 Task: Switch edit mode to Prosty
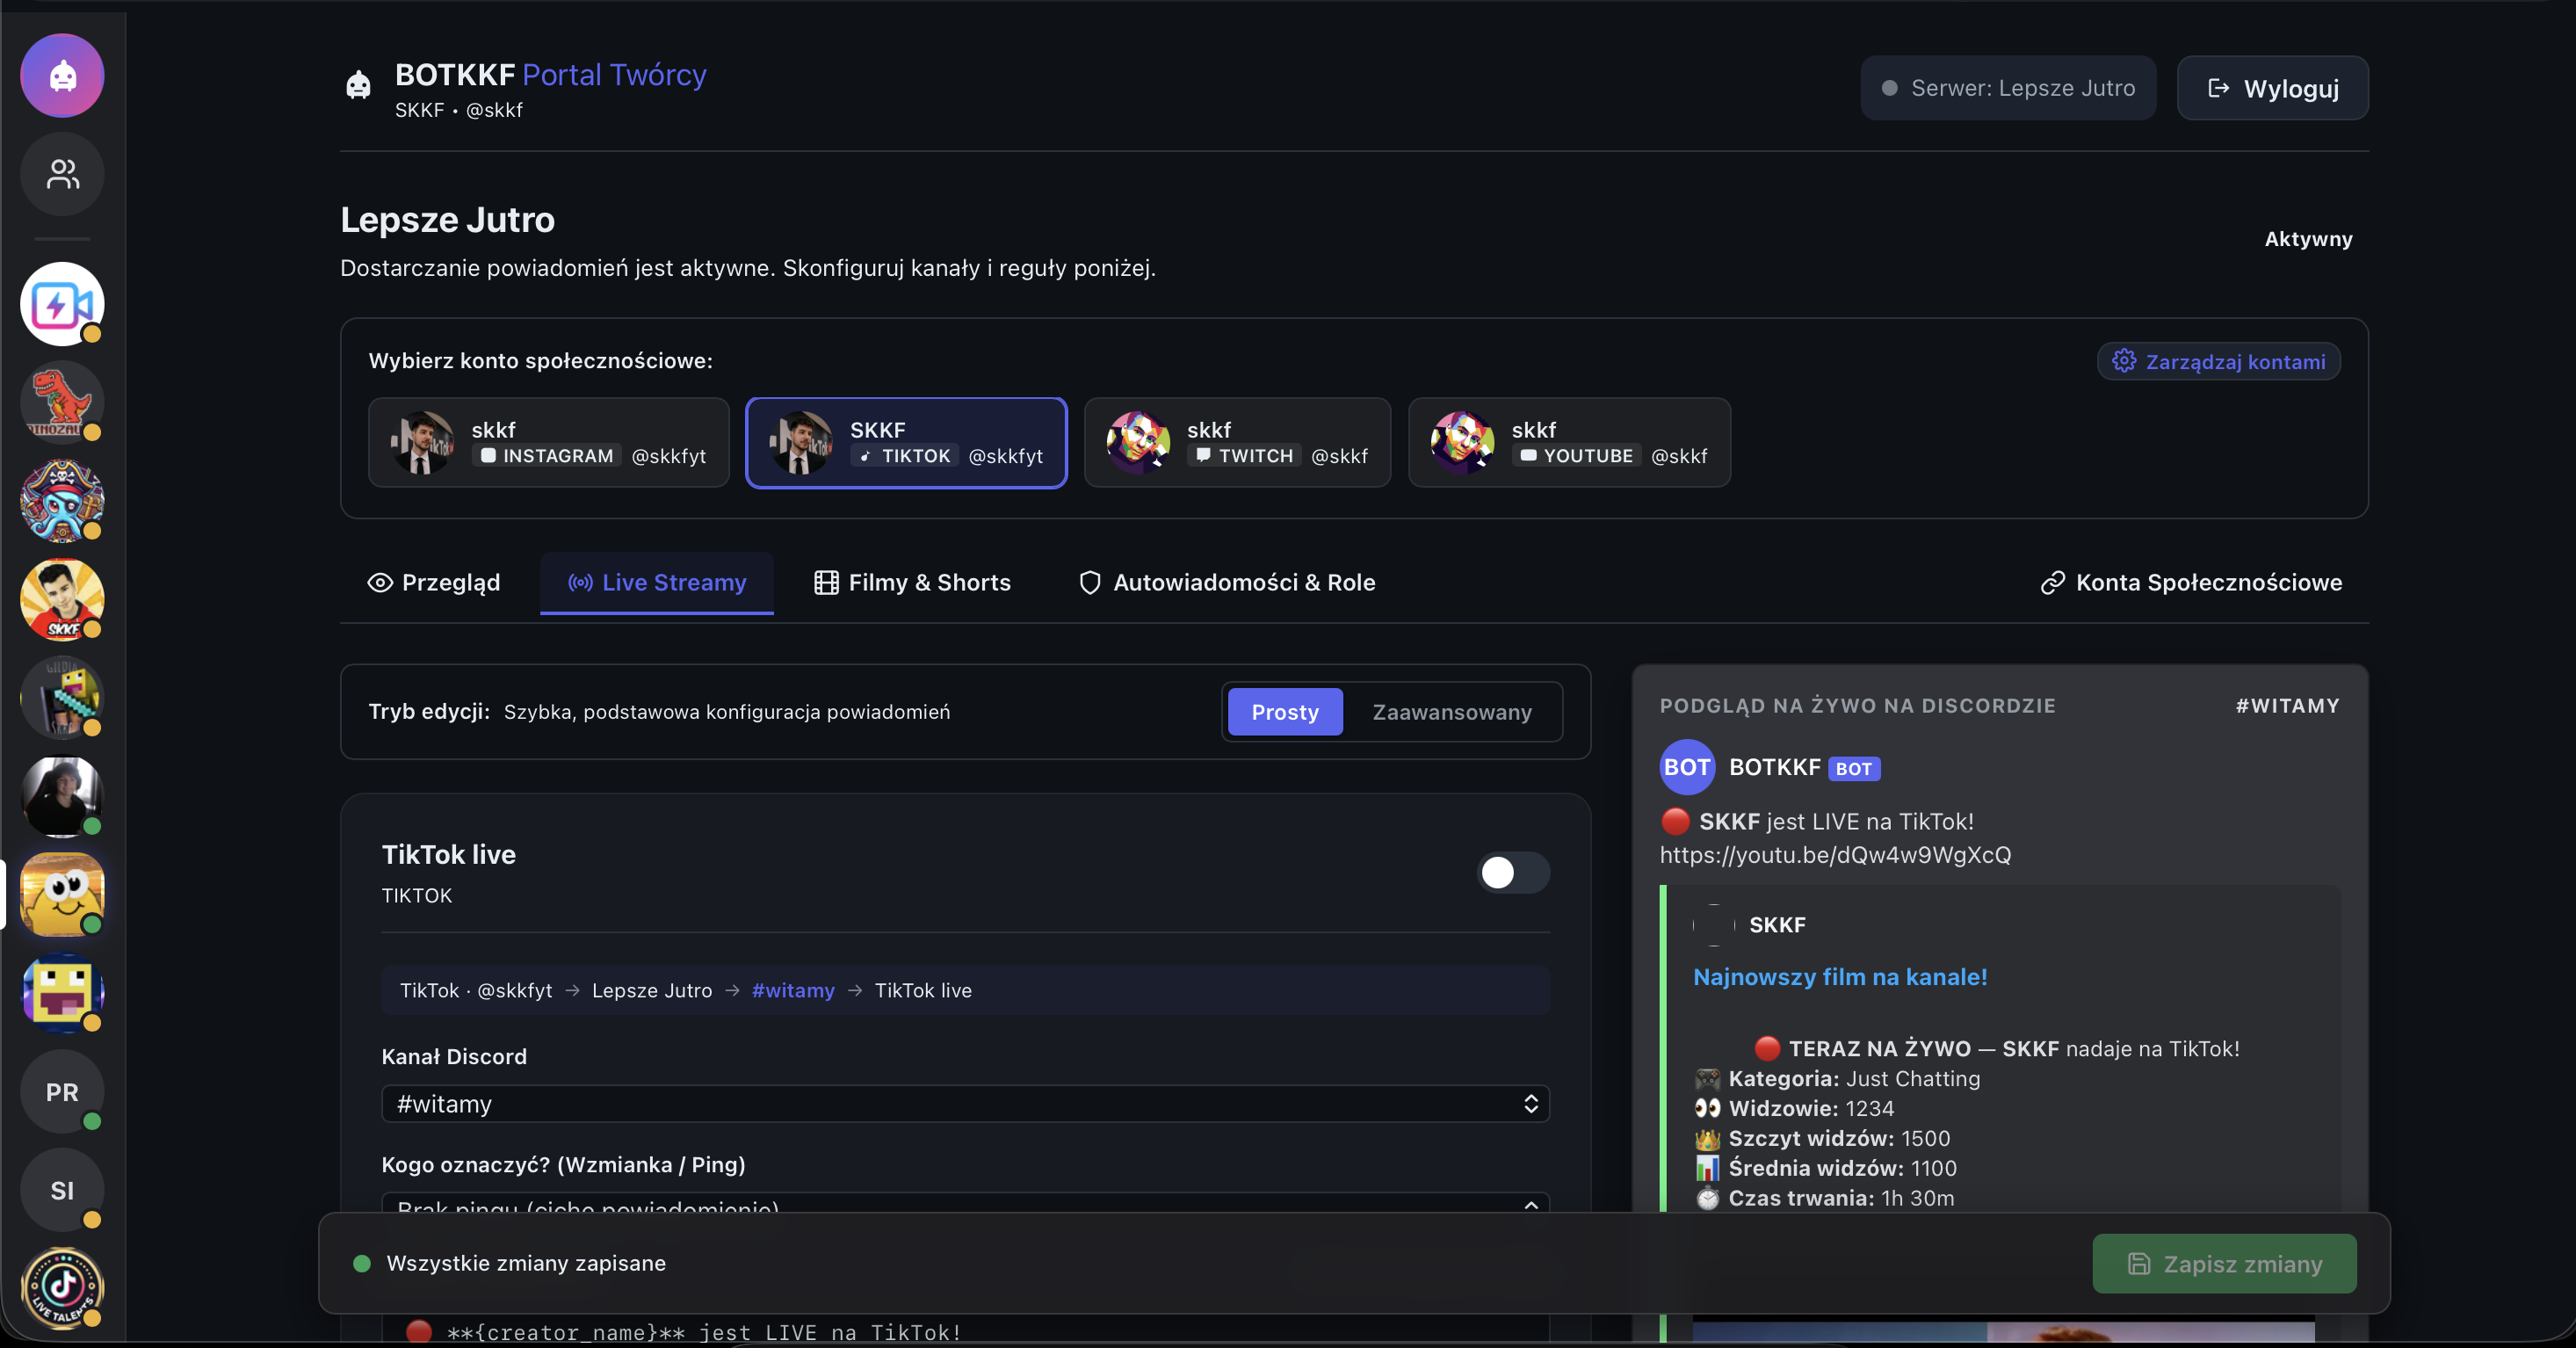coord(1285,712)
